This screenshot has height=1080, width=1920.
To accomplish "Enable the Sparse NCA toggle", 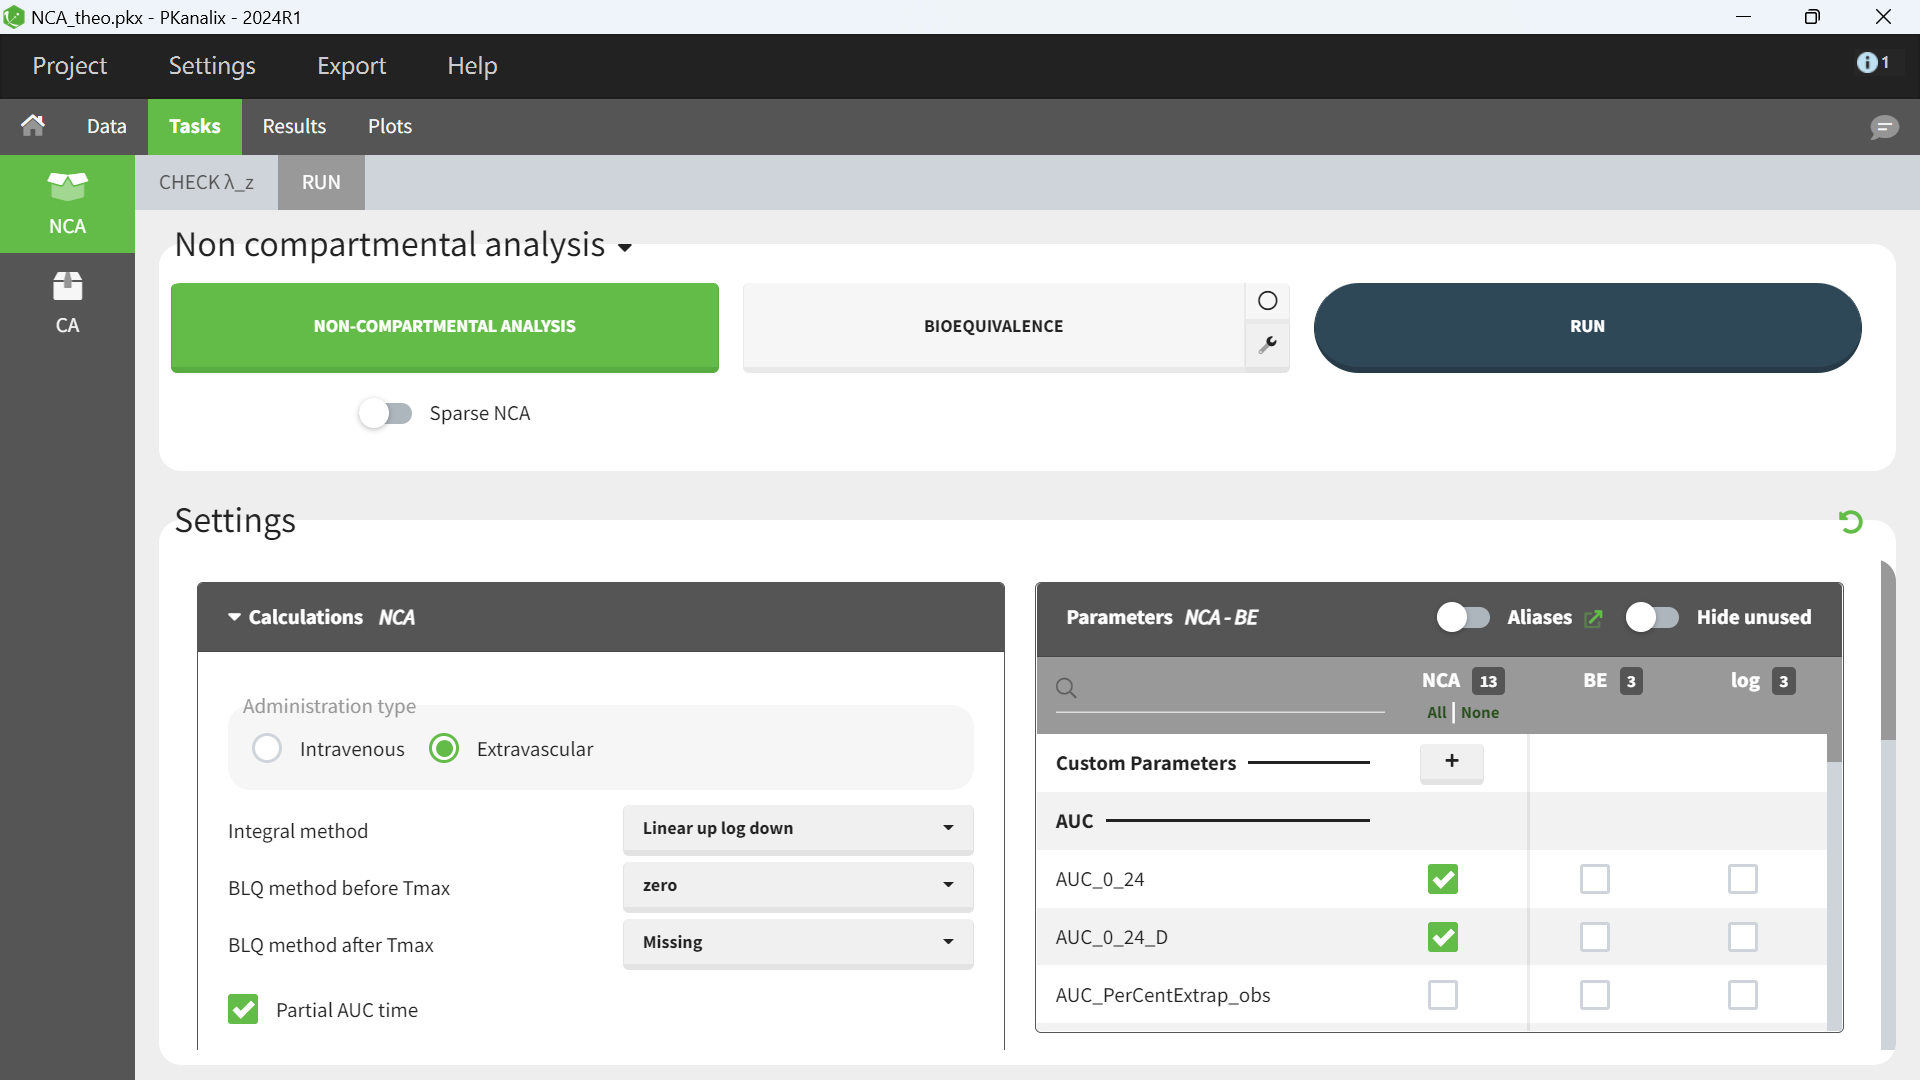I will point(386,413).
